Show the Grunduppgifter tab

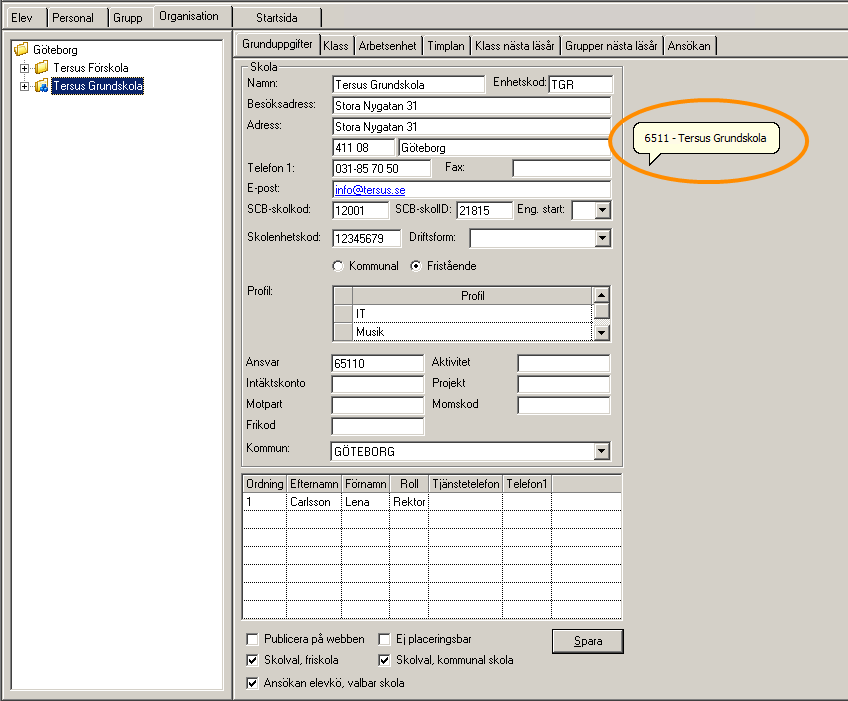pyautogui.click(x=277, y=44)
